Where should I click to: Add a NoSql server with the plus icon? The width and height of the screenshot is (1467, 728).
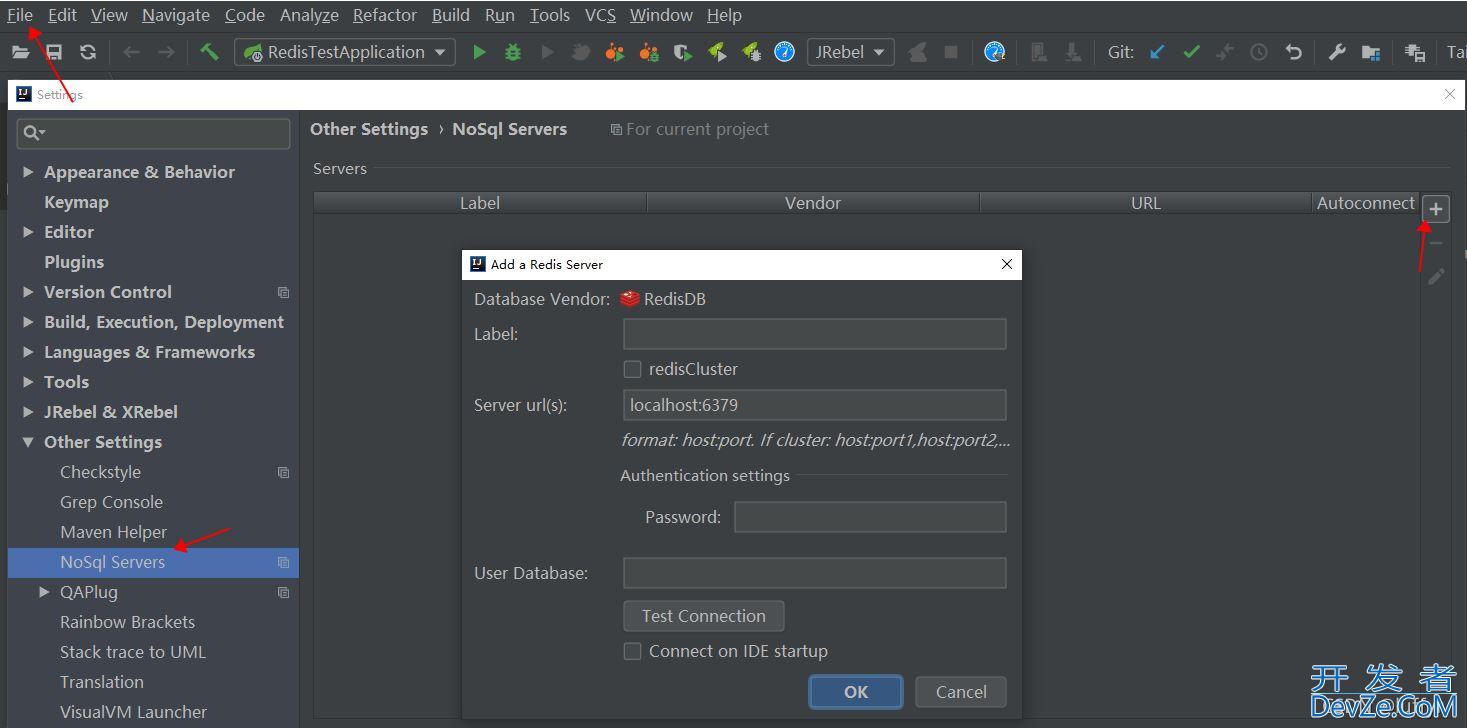(1436, 209)
